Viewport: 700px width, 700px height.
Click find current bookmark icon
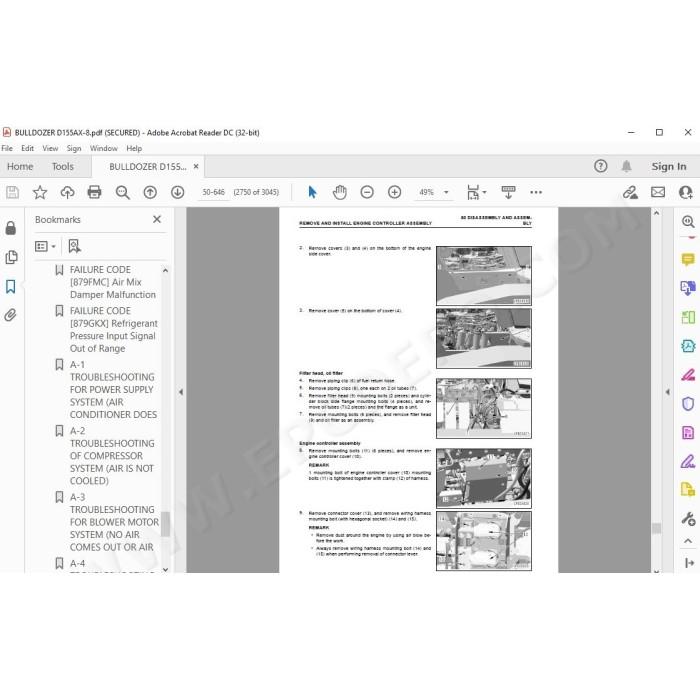[74, 246]
